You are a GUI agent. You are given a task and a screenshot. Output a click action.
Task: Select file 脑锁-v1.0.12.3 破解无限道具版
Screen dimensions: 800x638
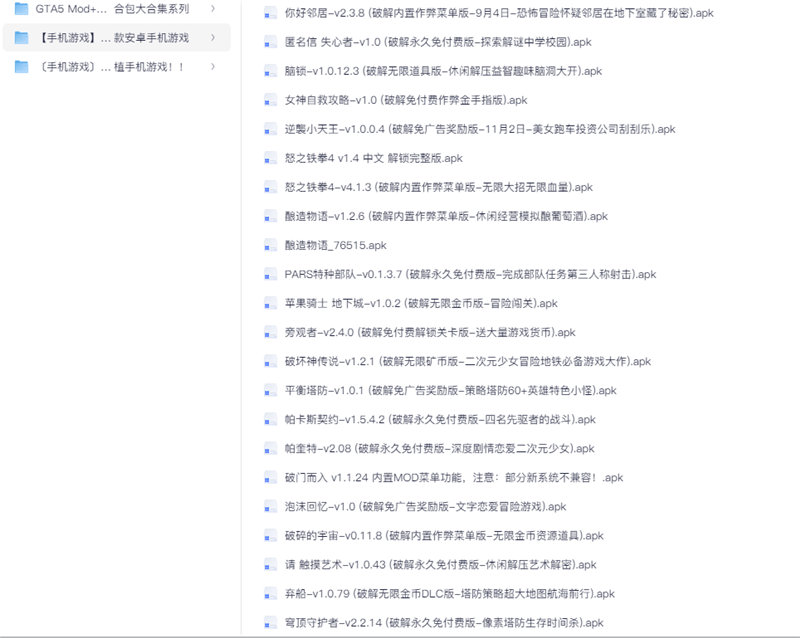coord(443,71)
